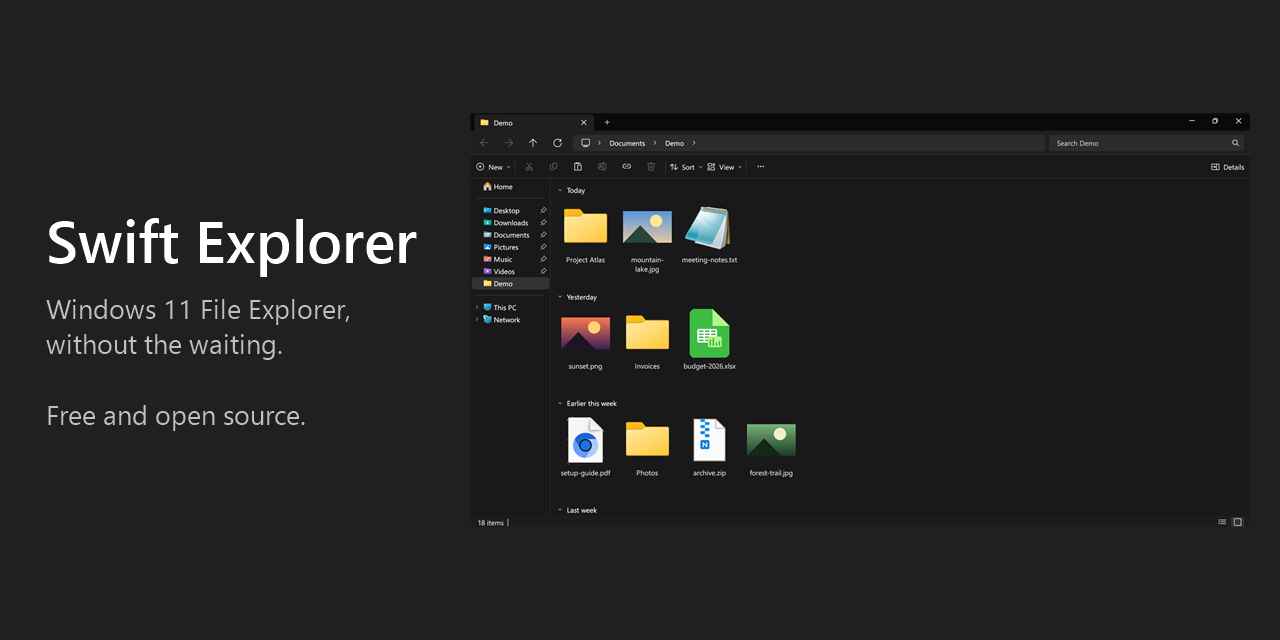Go up one folder level
Viewport: 1280px width, 640px height.
click(533, 143)
